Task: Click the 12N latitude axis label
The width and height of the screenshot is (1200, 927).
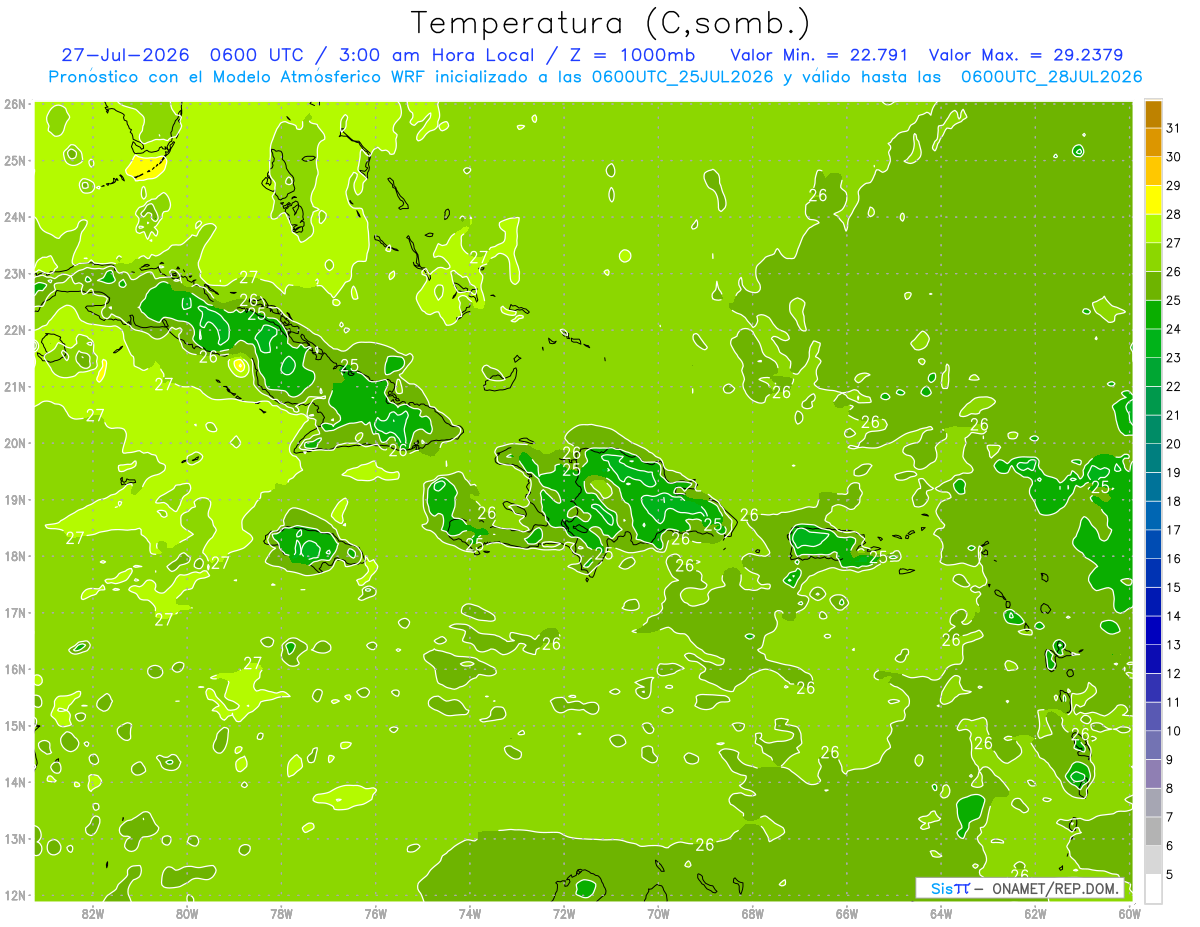Action: click(x=16, y=895)
